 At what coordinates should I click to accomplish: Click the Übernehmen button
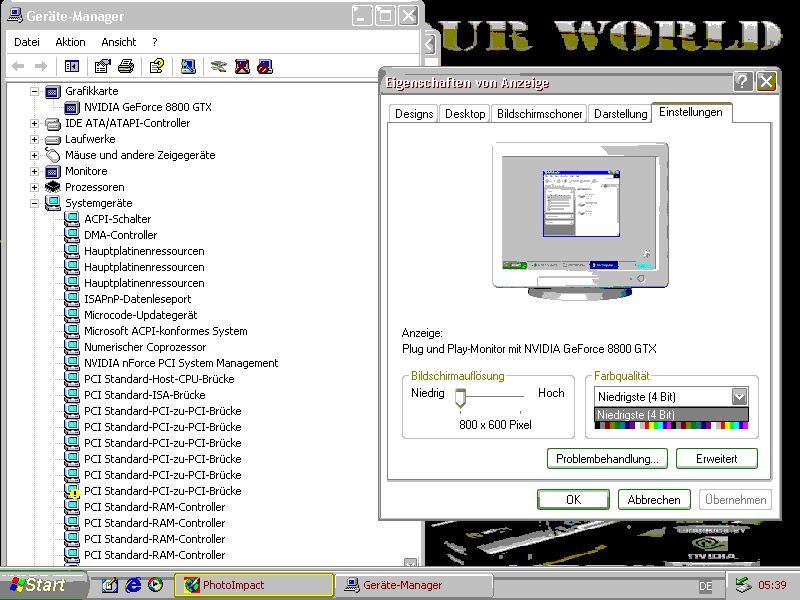tap(735, 499)
